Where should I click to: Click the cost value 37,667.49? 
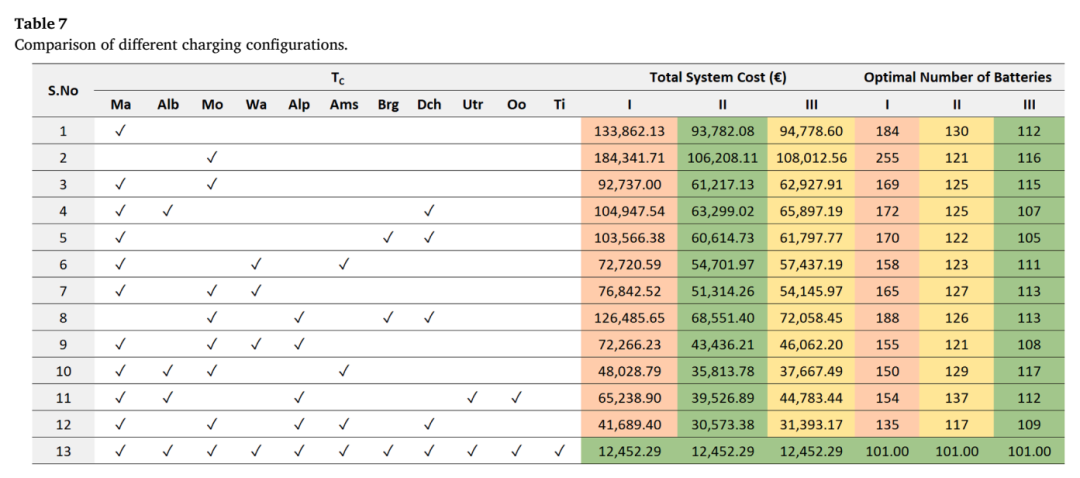point(811,371)
